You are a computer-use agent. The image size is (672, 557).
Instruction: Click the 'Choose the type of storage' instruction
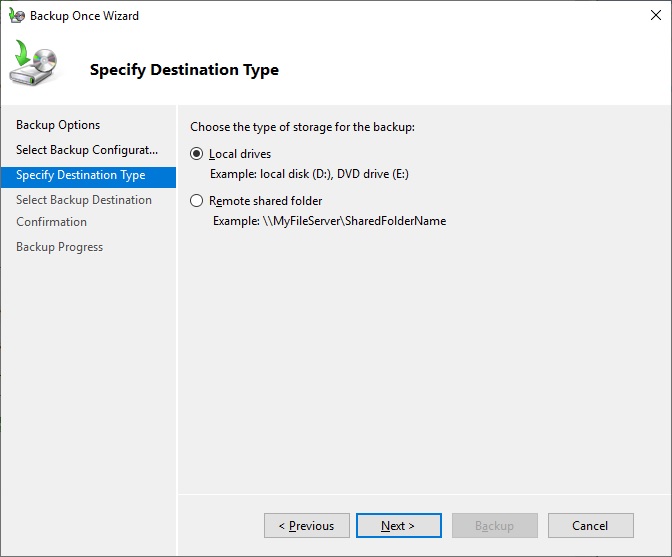302,128
